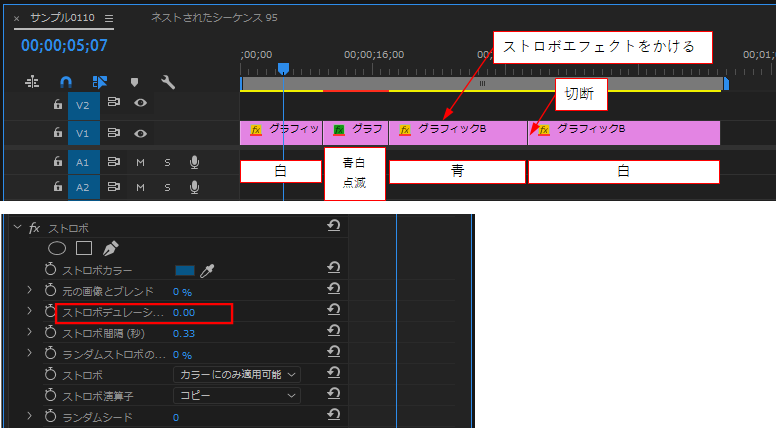776x428 pixels.
Task: Click the 元の画像とブレンド 0 % value
Action: (182, 292)
